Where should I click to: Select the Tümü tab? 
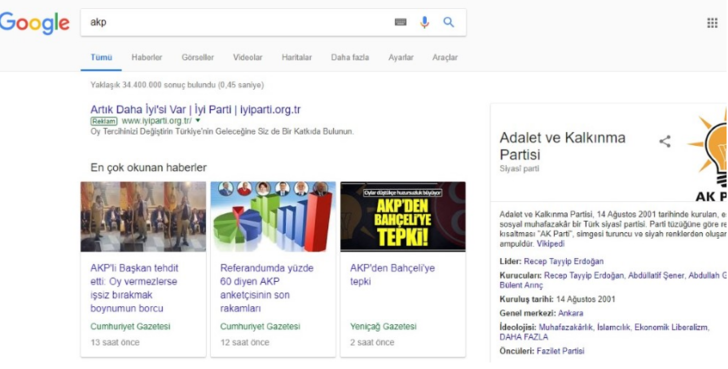(x=101, y=58)
